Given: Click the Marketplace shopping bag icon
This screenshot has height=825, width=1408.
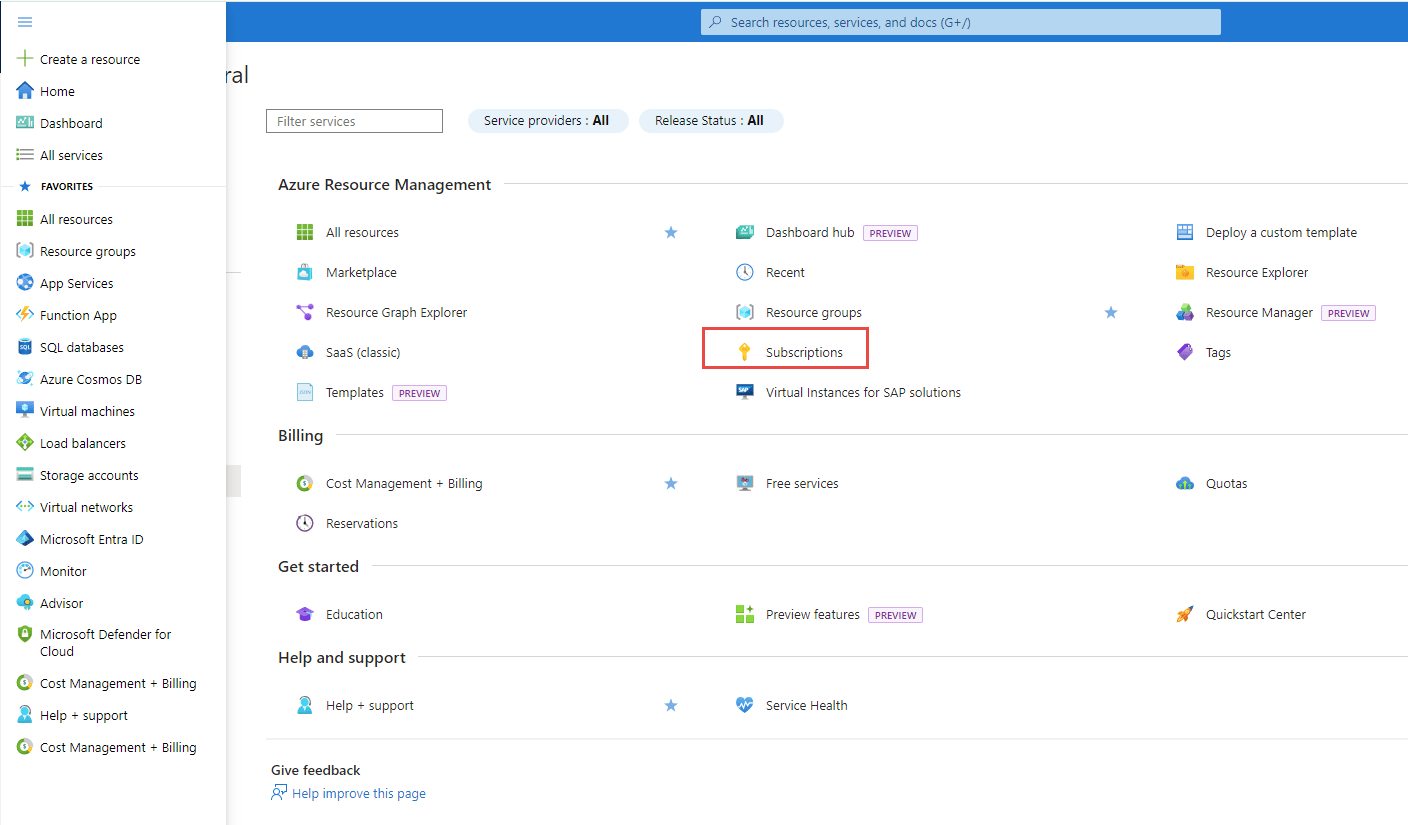Looking at the screenshot, I should click(305, 272).
